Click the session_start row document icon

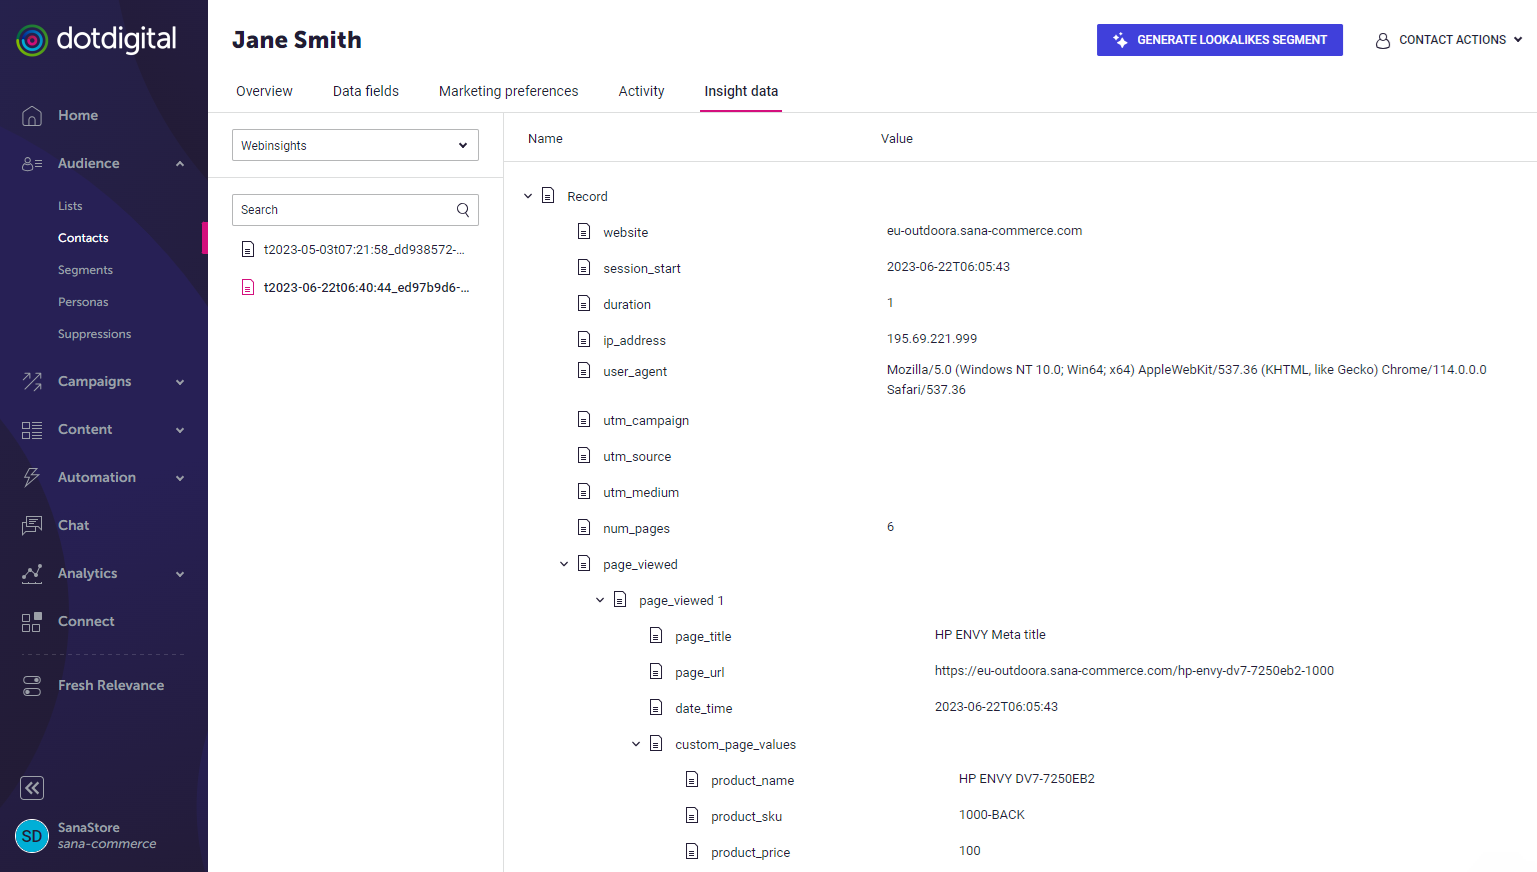584,268
